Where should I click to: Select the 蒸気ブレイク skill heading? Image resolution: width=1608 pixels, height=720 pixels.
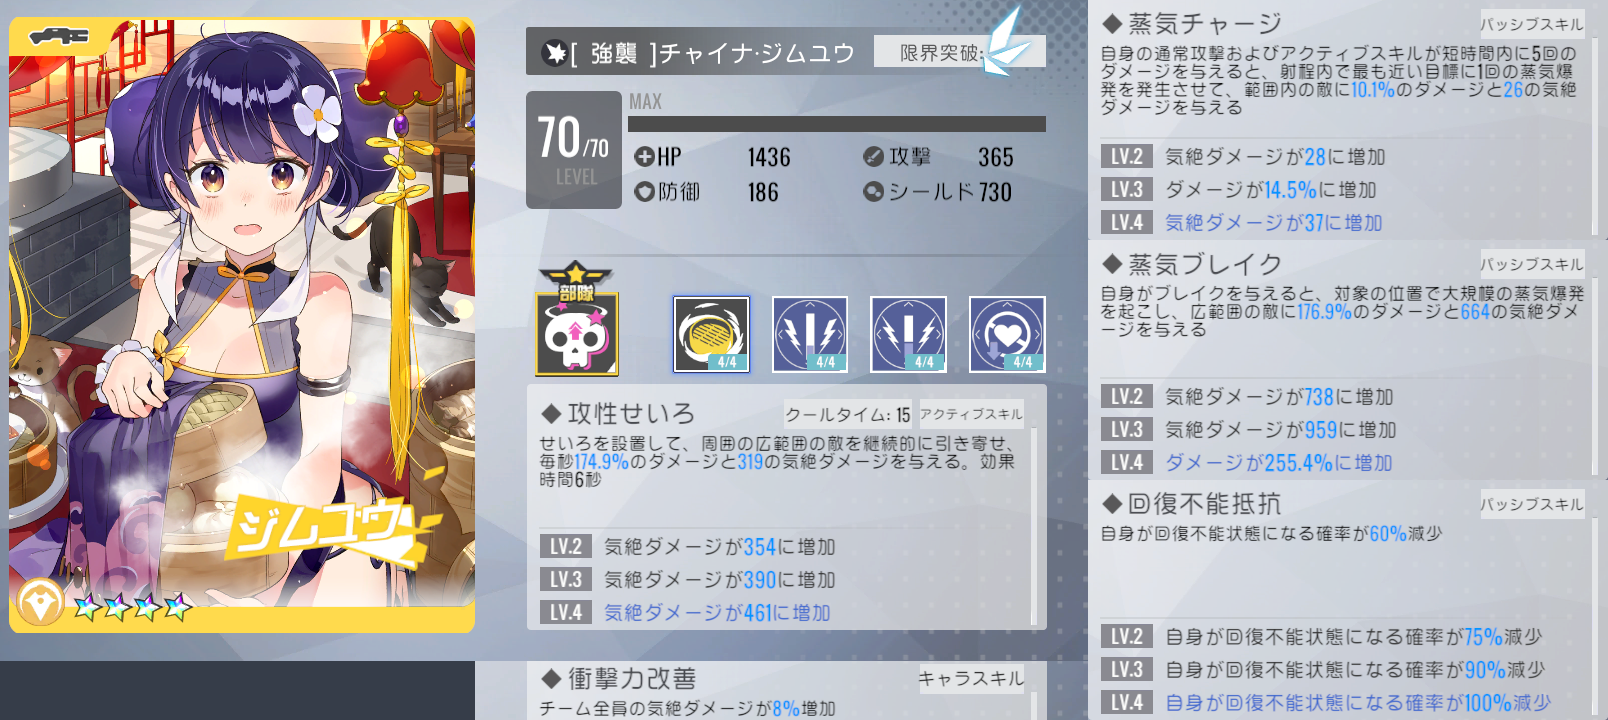(x=1192, y=263)
